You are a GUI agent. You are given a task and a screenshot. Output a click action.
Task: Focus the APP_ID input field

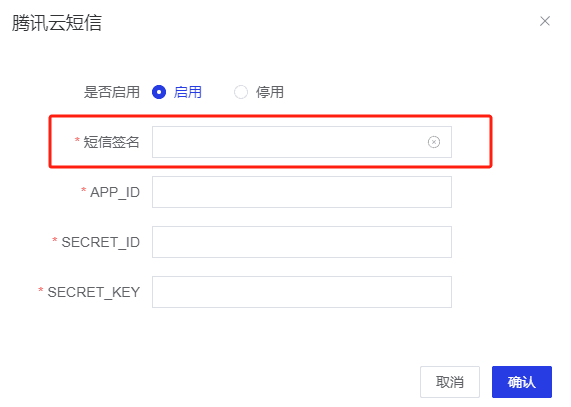(302, 192)
